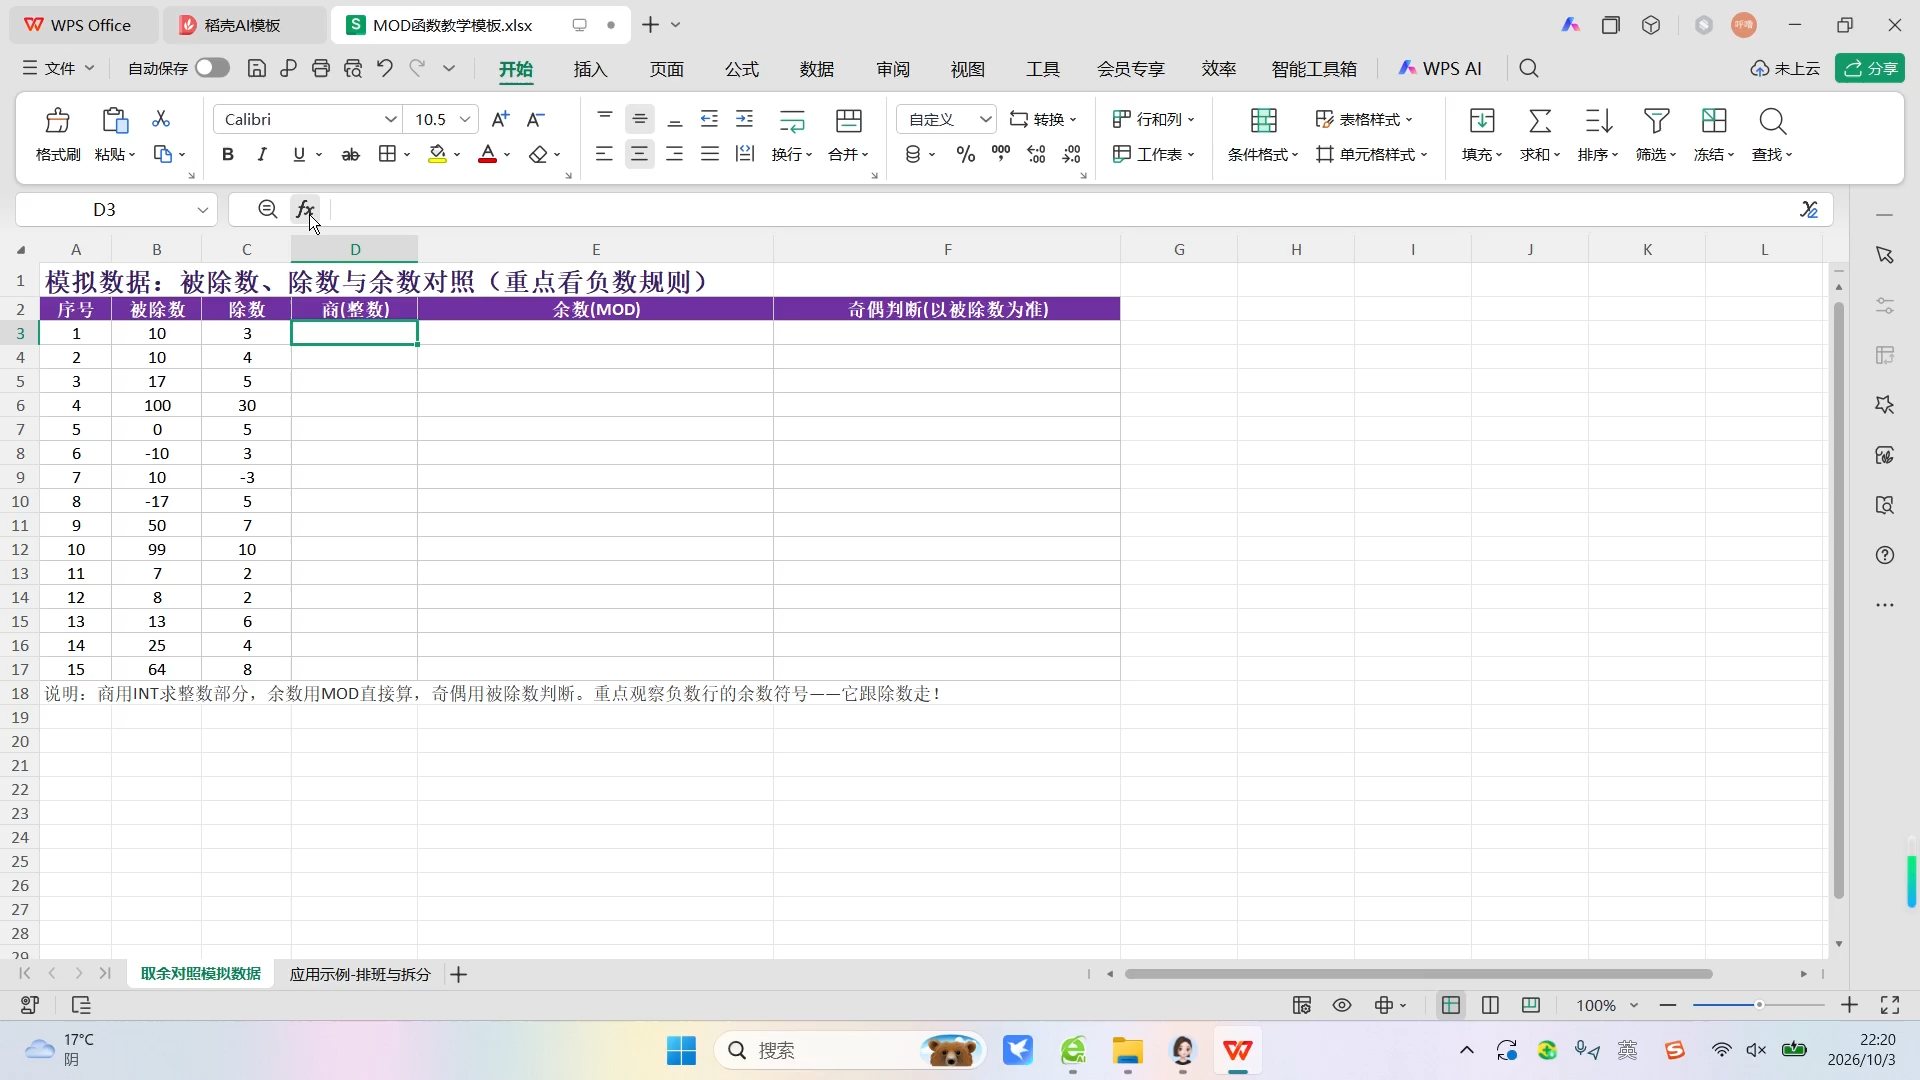This screenshot has height=1080, width=1920.
Task: Toggle eye protection mode icon in status bar
Action: pyautogui.click(x=1342, y=1005)
